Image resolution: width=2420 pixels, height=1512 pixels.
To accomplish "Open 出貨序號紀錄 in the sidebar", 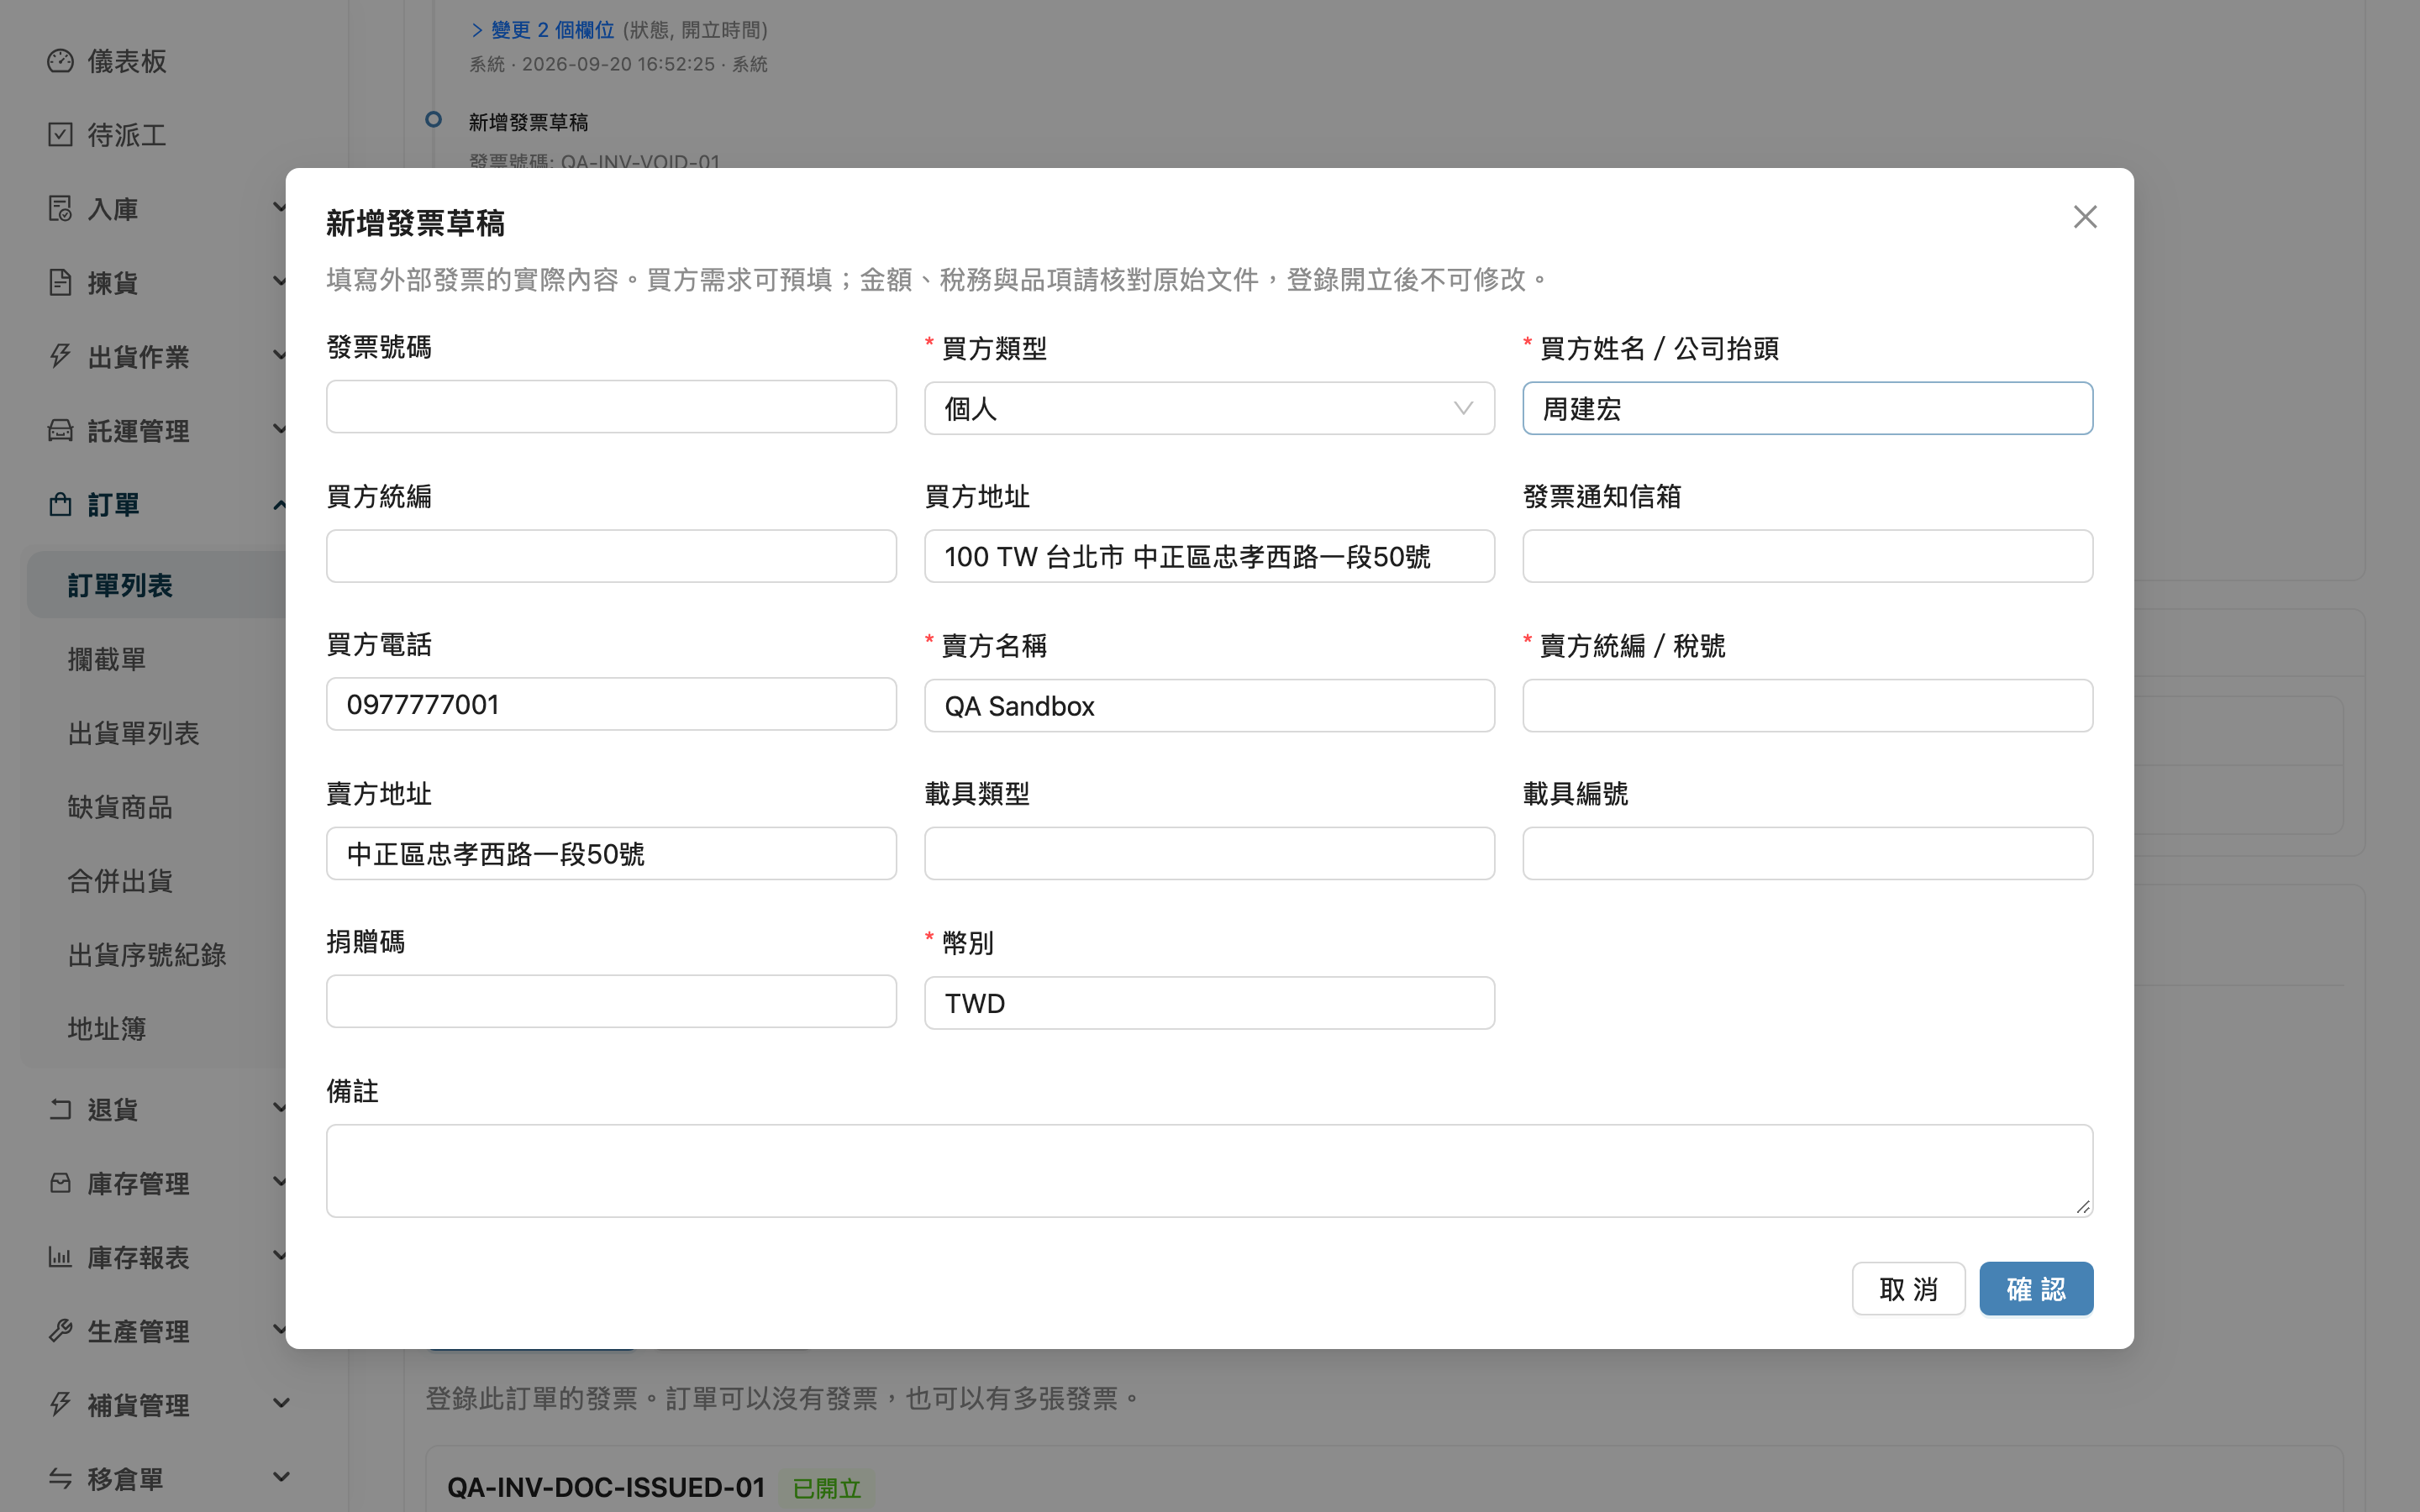I will (147, 955).
